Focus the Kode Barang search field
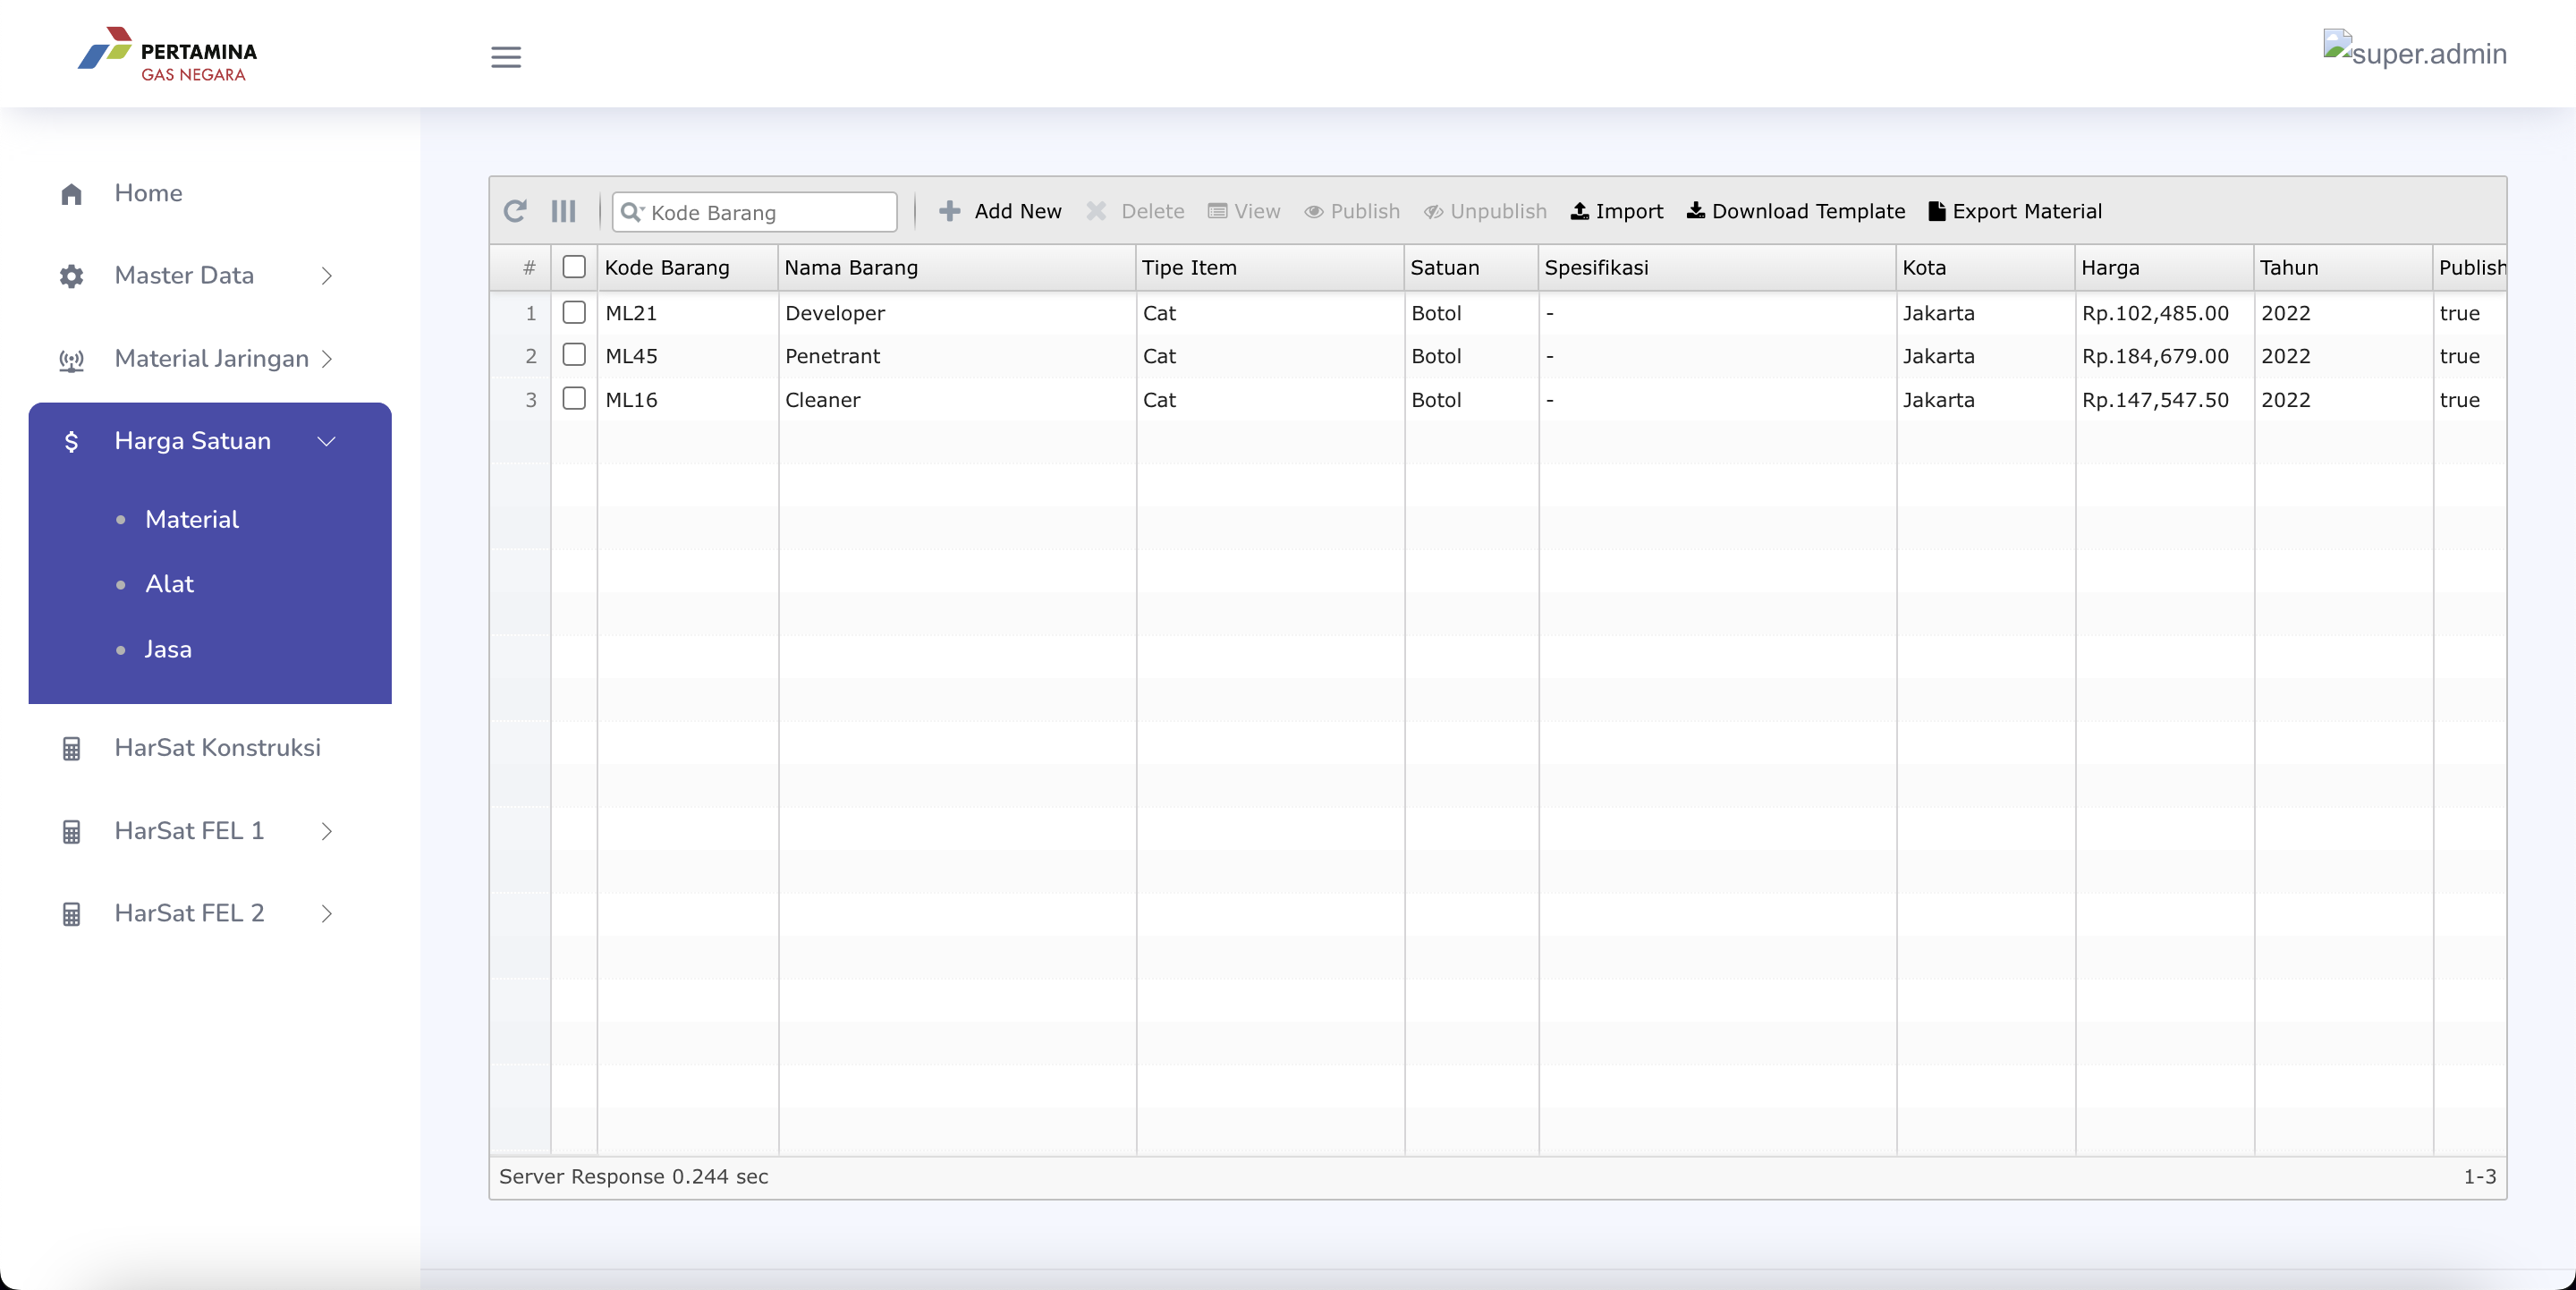The width and height of the screenshot is (2576, 1290). tap(755, 212)
